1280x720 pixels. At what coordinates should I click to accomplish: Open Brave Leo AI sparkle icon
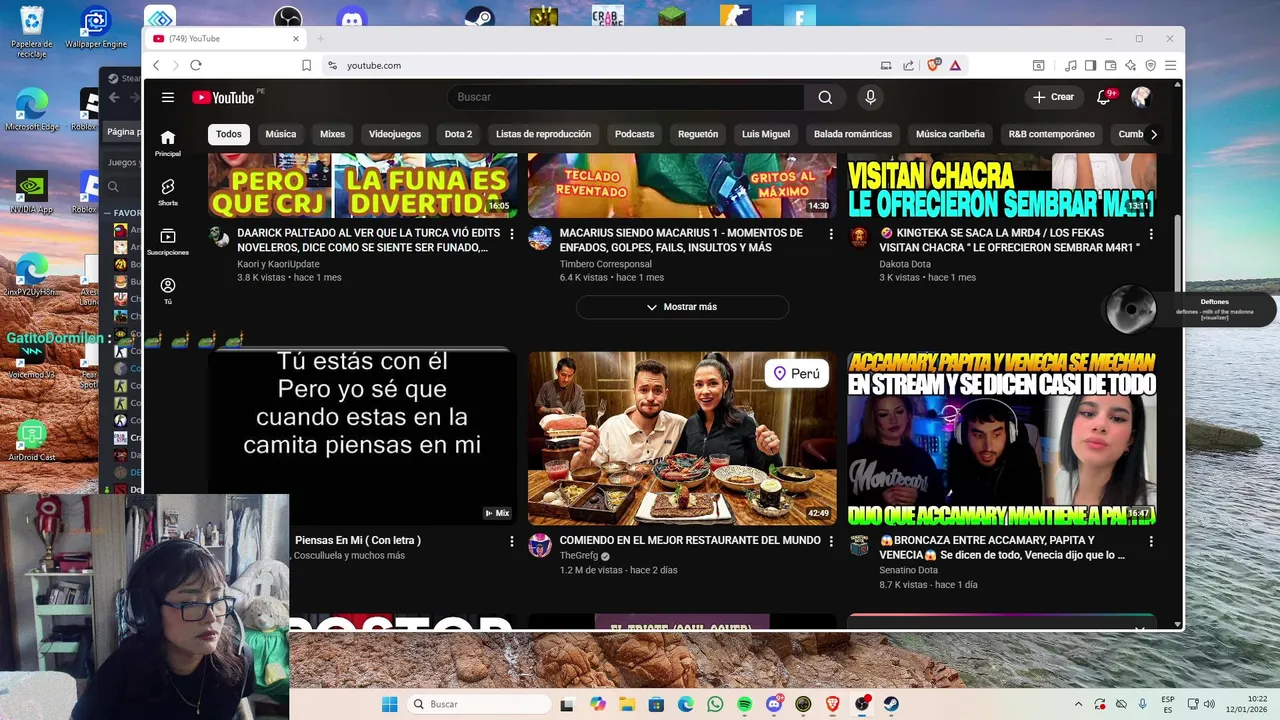point(1130,65)
